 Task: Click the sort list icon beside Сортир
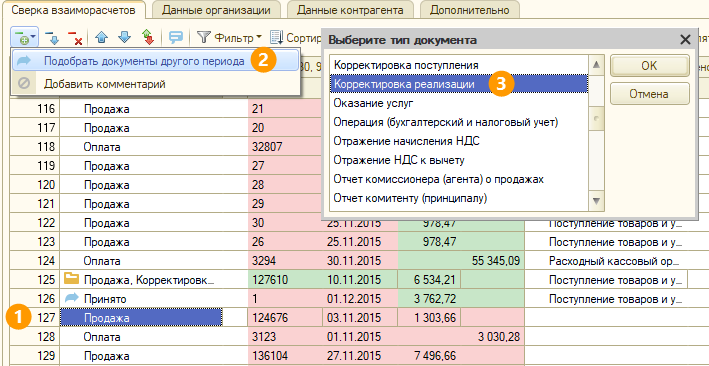[276, 38]
